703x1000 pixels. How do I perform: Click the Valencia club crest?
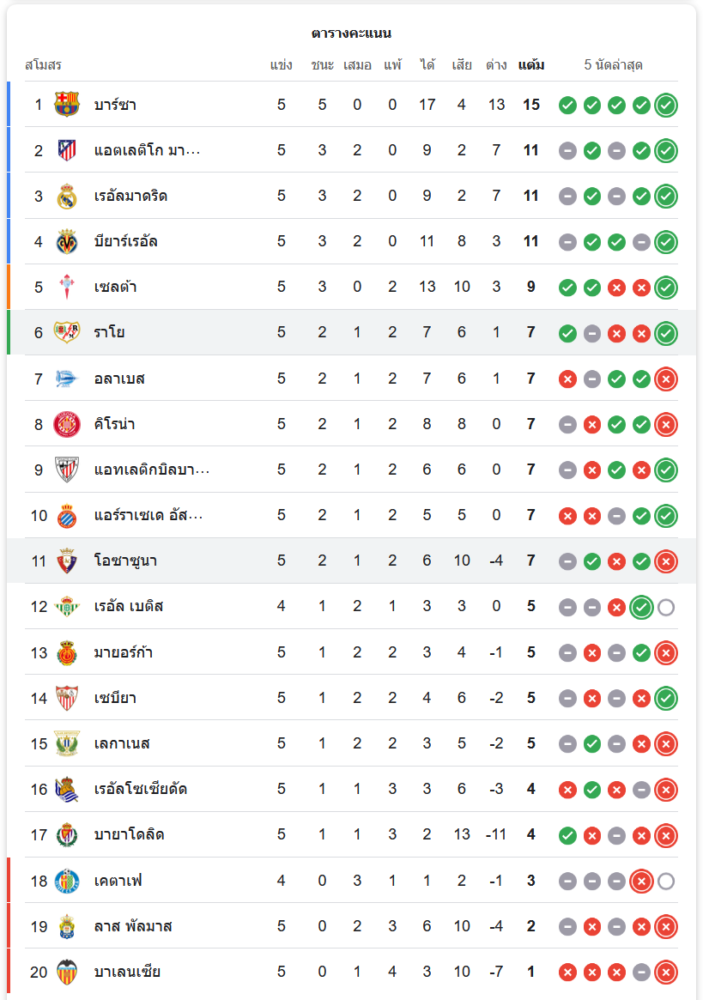click(x=67, y=972)
